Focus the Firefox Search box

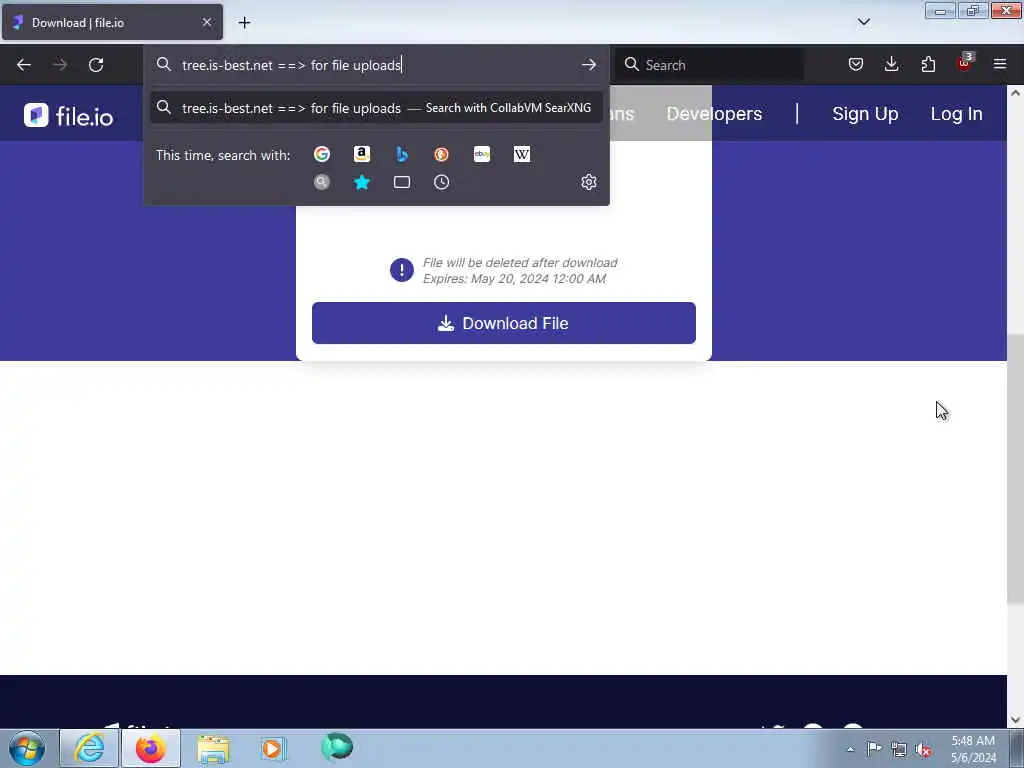point(710,65)
